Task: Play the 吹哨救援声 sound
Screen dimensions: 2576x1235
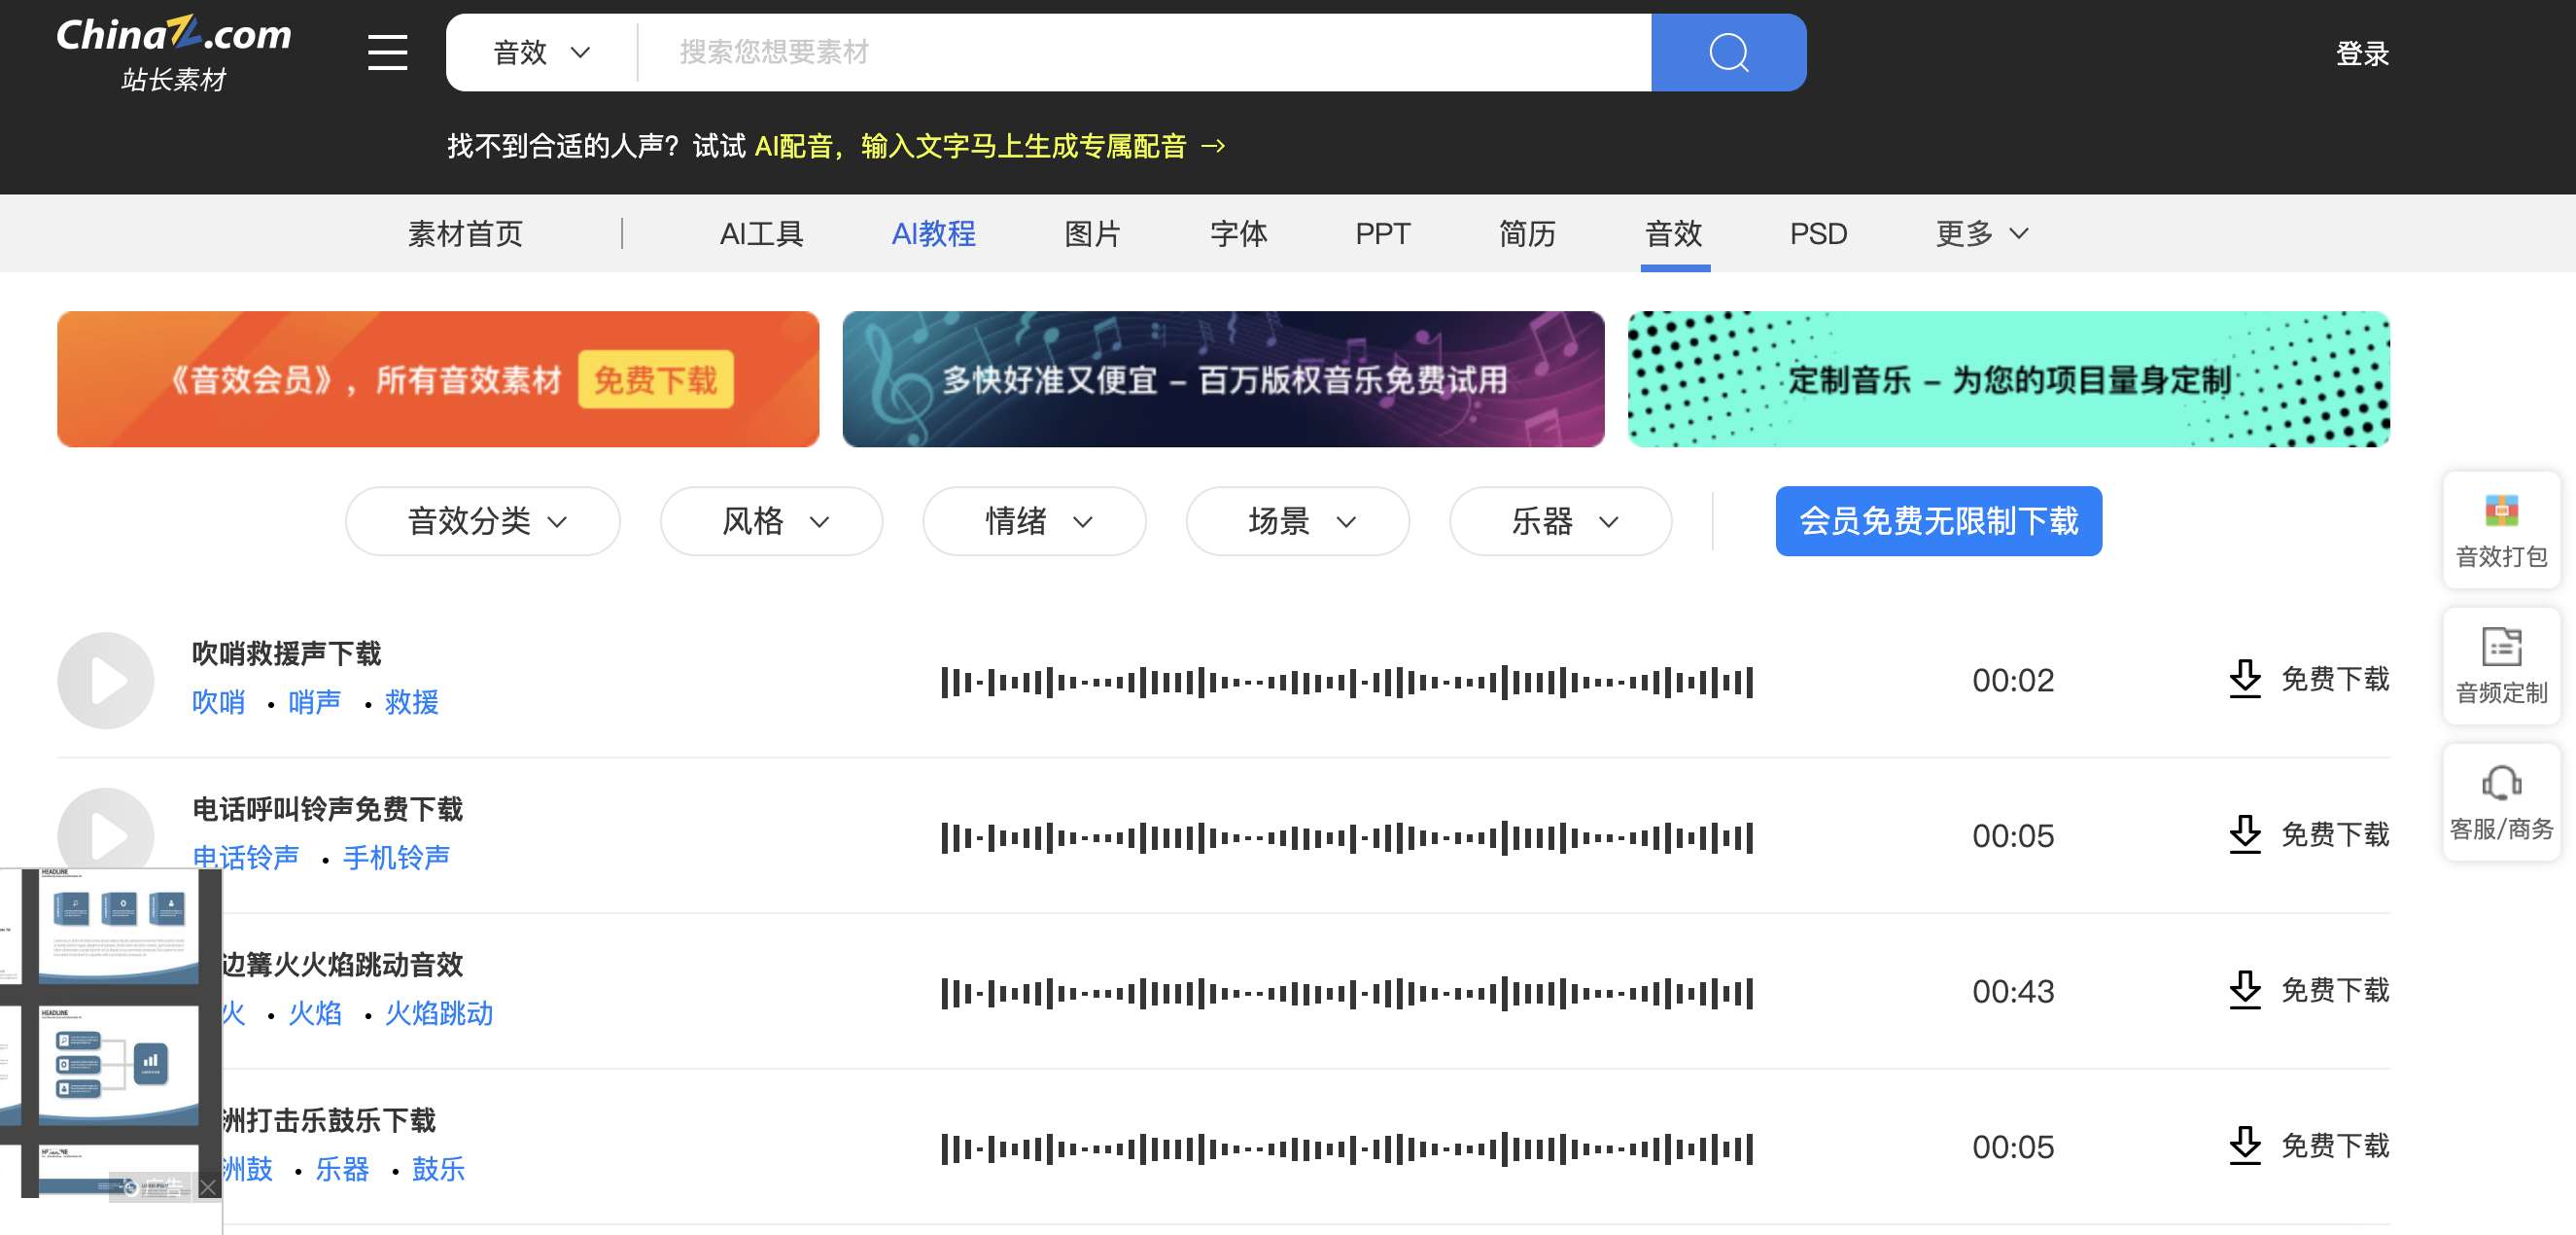Action: tap(106, 680)
